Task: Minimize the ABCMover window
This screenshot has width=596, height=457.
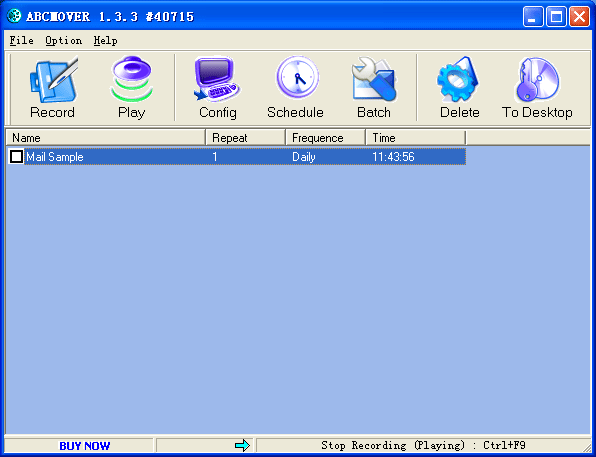Action: click(533, 17)
